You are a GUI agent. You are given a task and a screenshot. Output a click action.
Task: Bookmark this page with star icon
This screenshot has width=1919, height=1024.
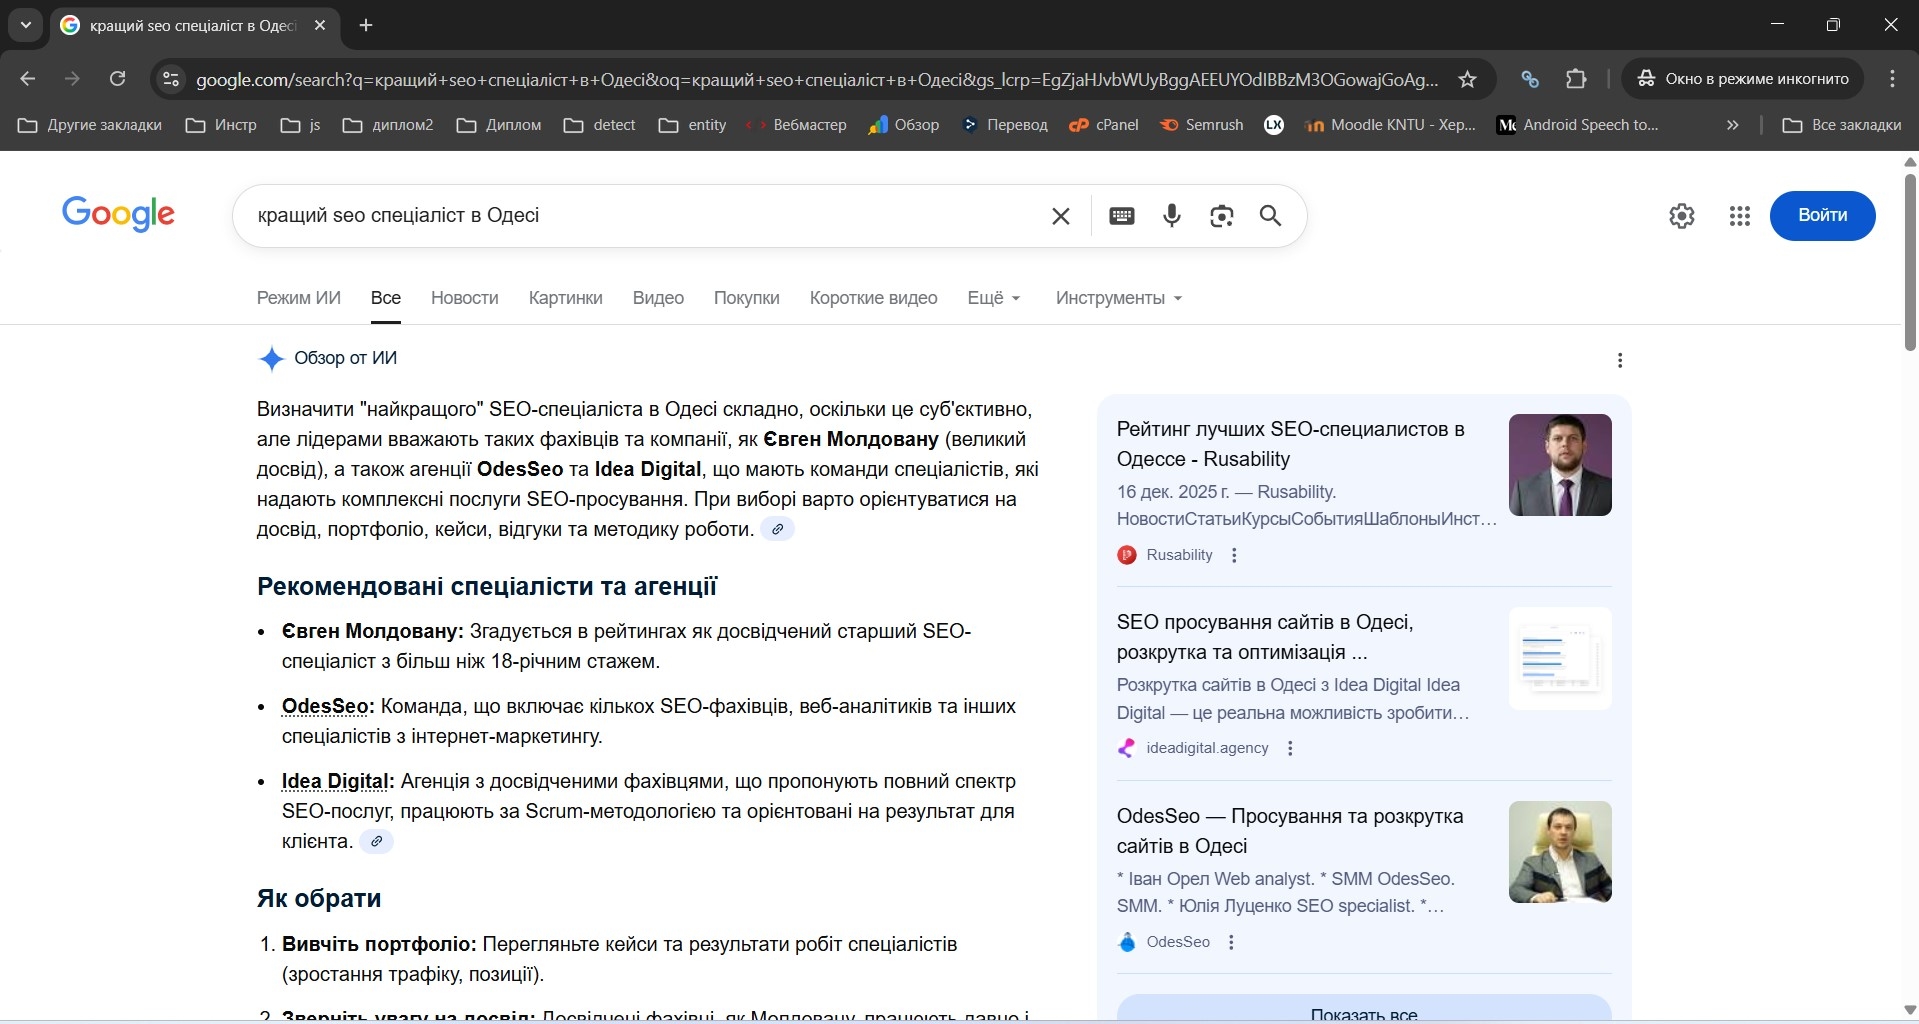[1467, 79]
